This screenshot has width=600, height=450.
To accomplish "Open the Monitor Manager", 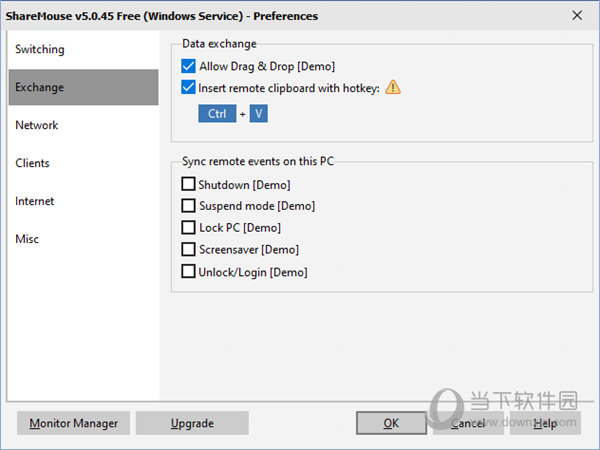I will 74,423.
